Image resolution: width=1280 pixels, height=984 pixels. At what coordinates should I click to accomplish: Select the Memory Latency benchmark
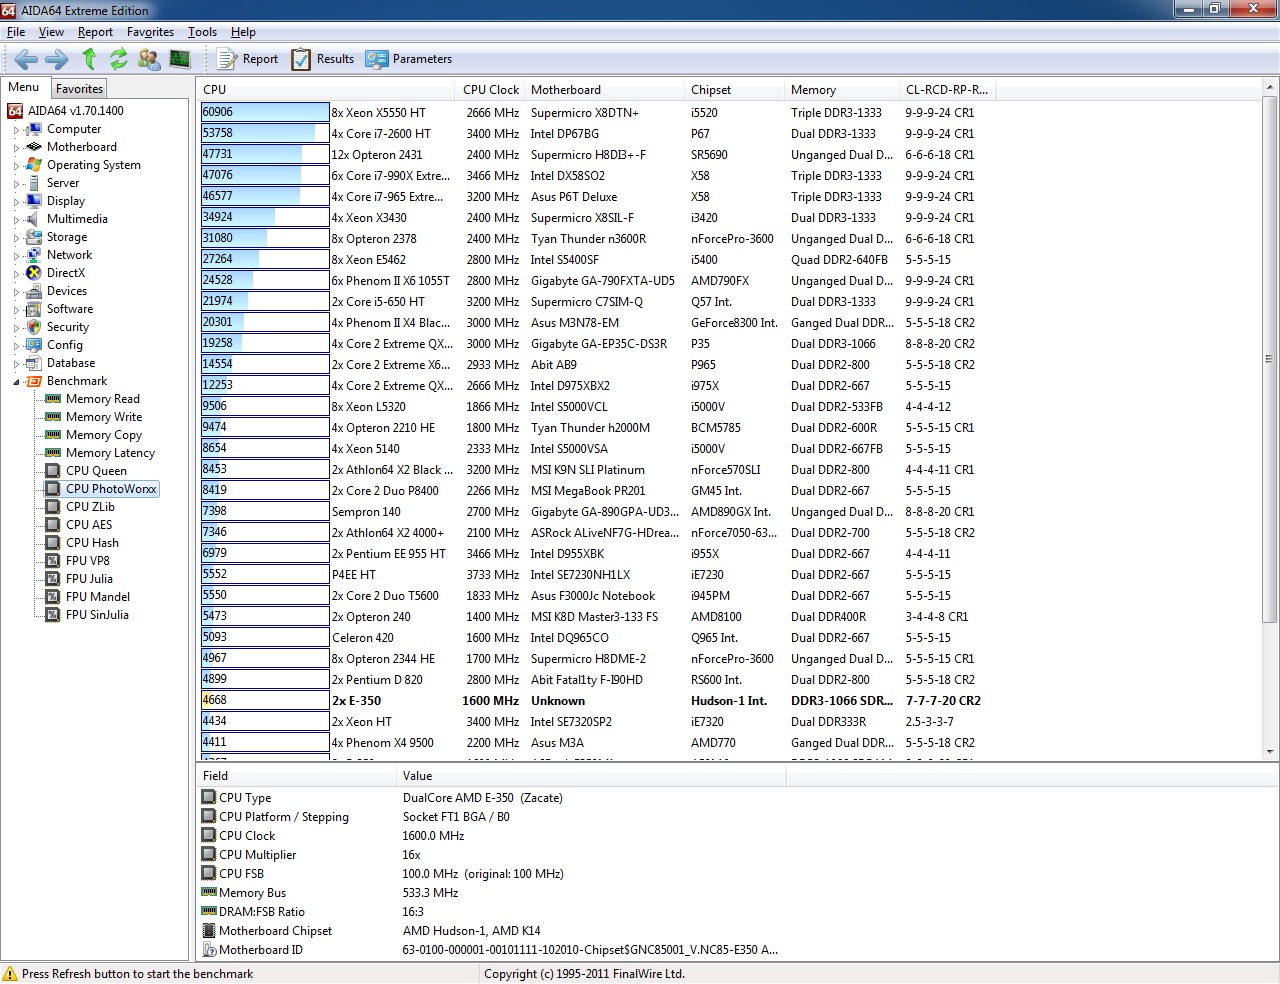(x=110, y=453)
